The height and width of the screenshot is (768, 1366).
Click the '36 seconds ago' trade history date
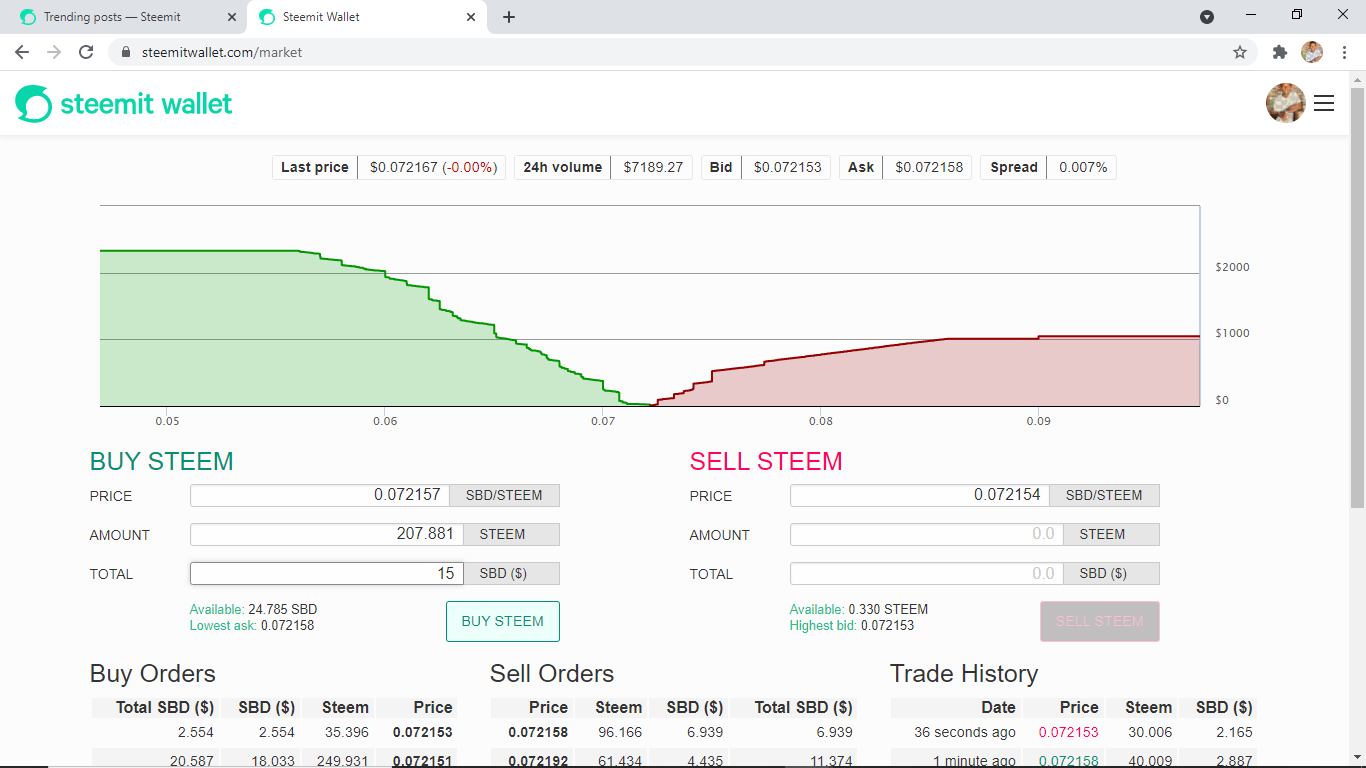[x=965, y=733]
